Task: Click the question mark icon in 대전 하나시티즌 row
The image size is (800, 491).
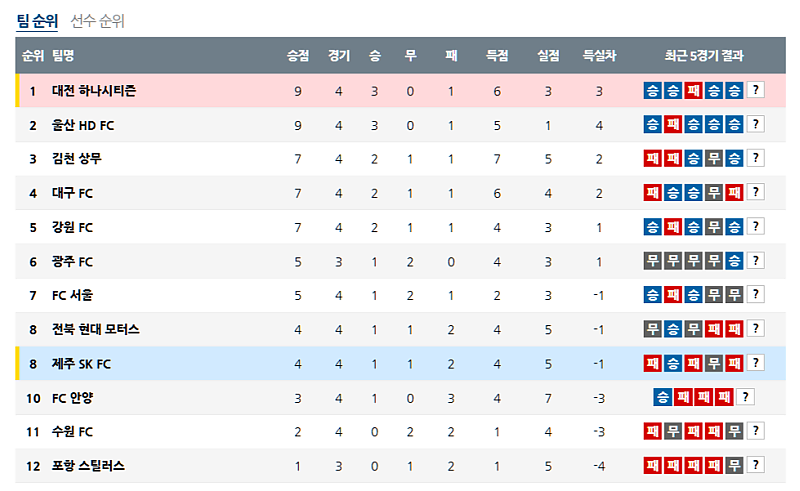Action: click(x=756, y=91)
